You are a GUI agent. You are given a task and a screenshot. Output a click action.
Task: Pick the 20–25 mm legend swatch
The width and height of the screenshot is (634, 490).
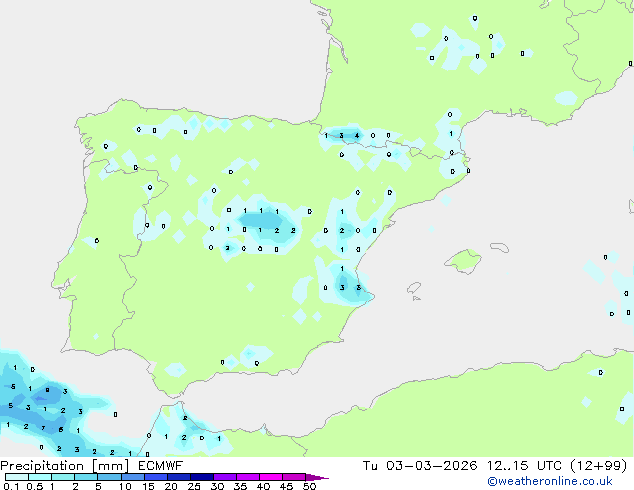click(x=178, y=477)
